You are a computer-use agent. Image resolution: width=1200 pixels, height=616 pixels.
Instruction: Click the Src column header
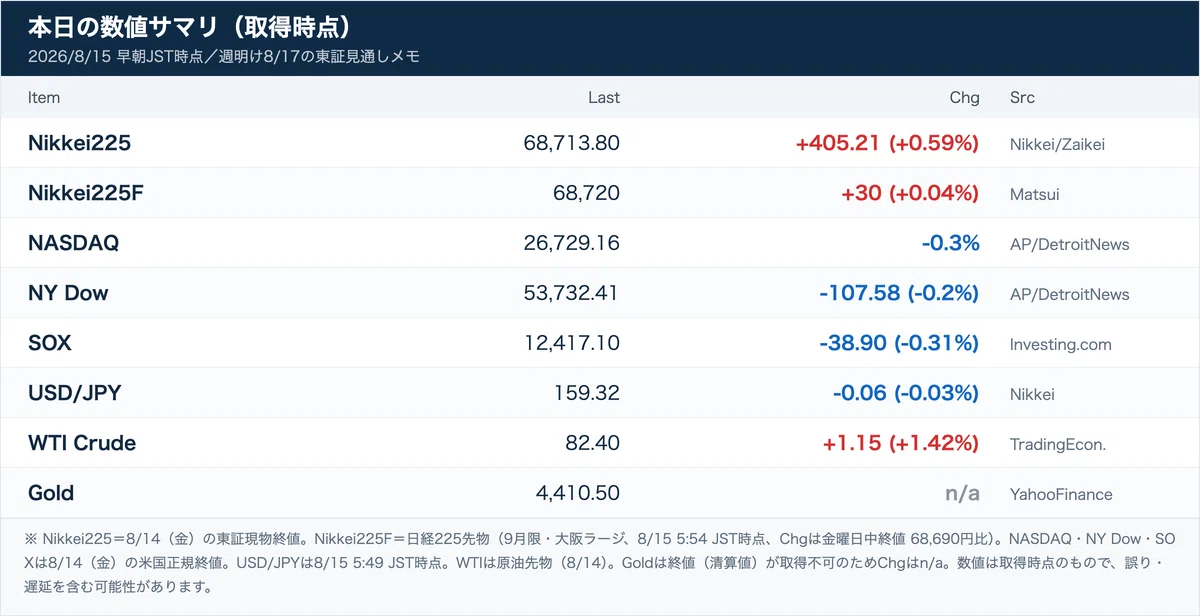point(1022,98)
